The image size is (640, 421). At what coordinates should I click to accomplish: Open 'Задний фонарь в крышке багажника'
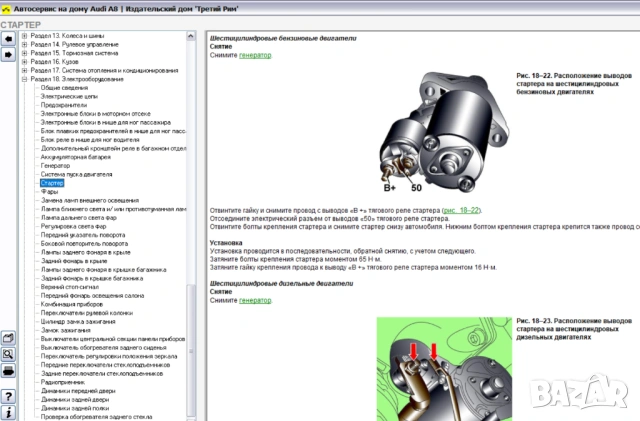tap(92, 278)
